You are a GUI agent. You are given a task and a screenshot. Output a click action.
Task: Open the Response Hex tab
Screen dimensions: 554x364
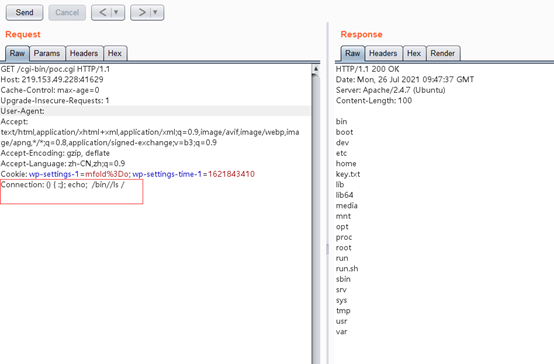coord(414,53)
